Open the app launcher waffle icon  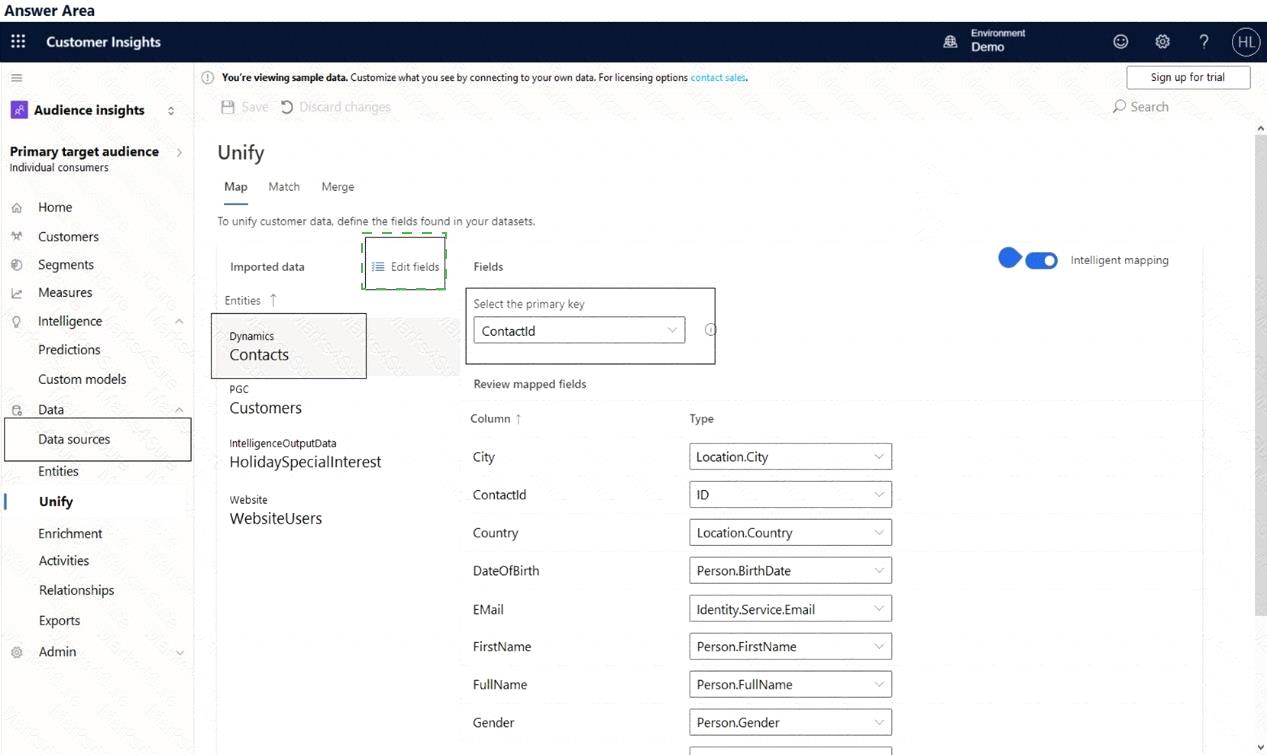(18, 42)
